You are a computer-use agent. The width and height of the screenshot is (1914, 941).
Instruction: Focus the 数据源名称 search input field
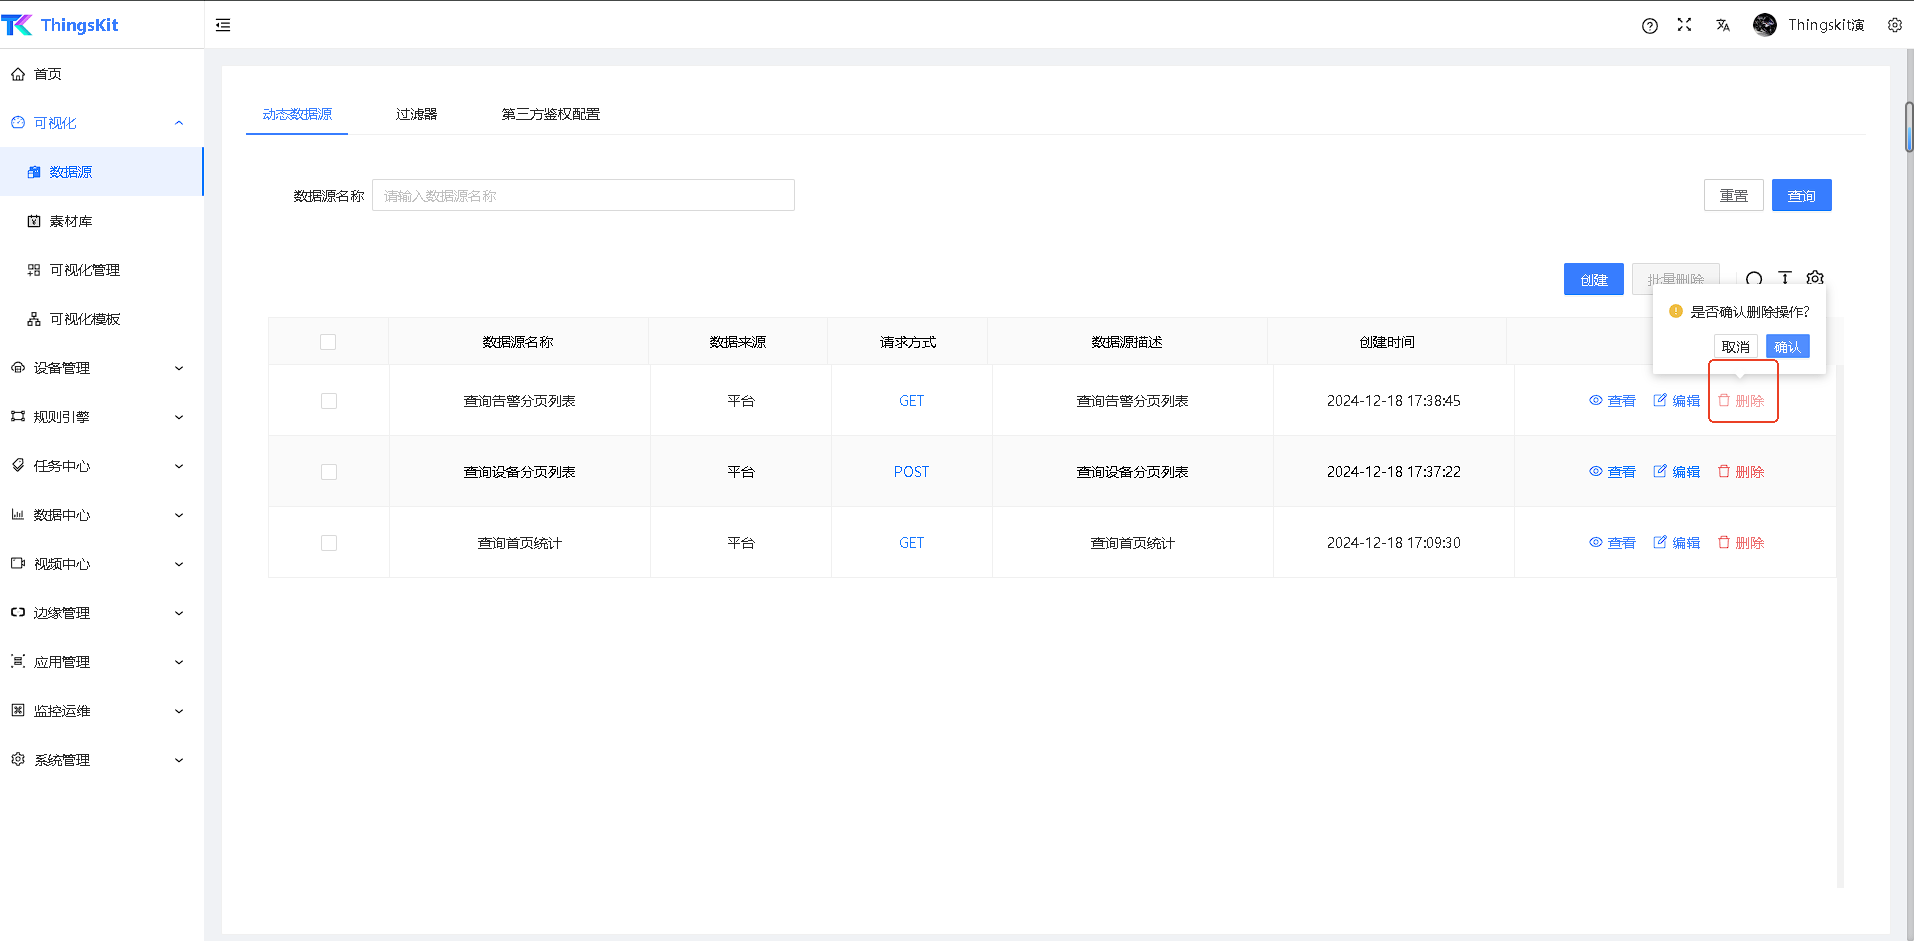click(583, 196)
